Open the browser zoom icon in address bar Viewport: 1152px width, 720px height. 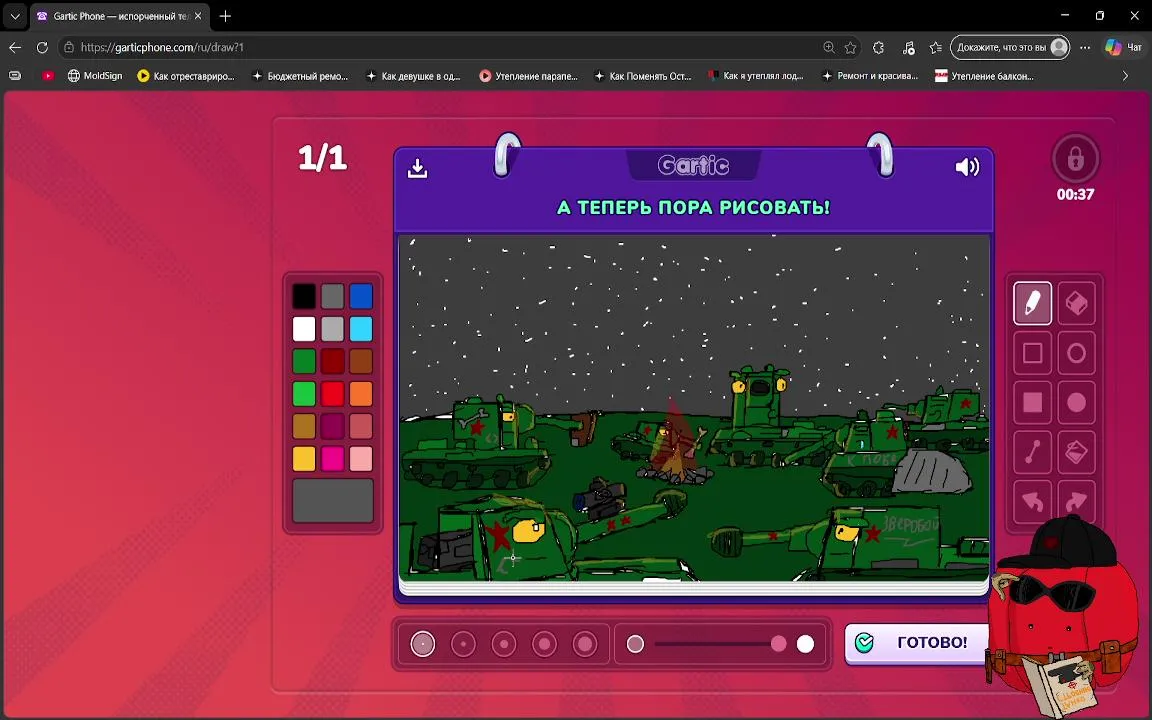point(829,47)
